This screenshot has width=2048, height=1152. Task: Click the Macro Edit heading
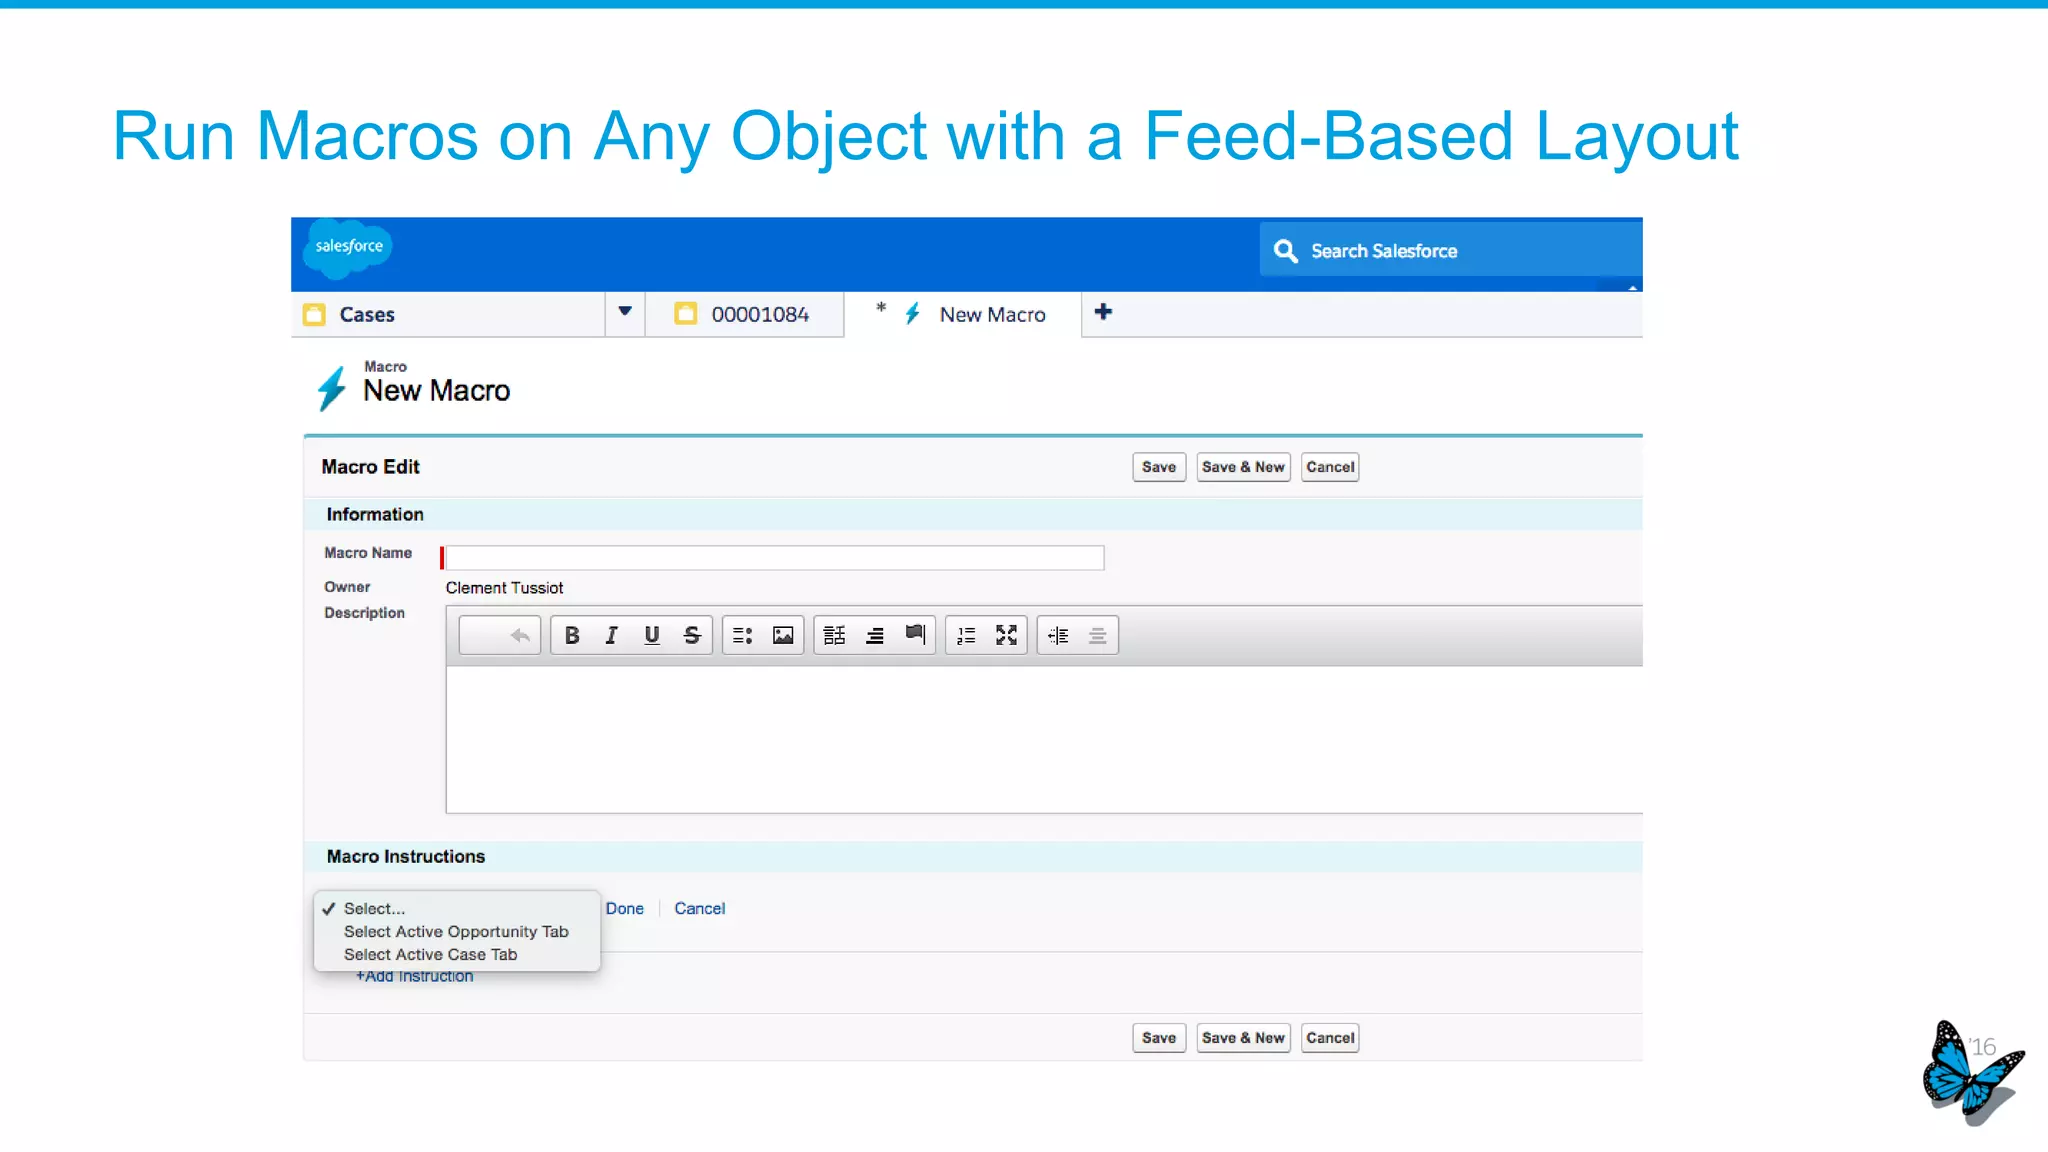(x=370, y=467)
